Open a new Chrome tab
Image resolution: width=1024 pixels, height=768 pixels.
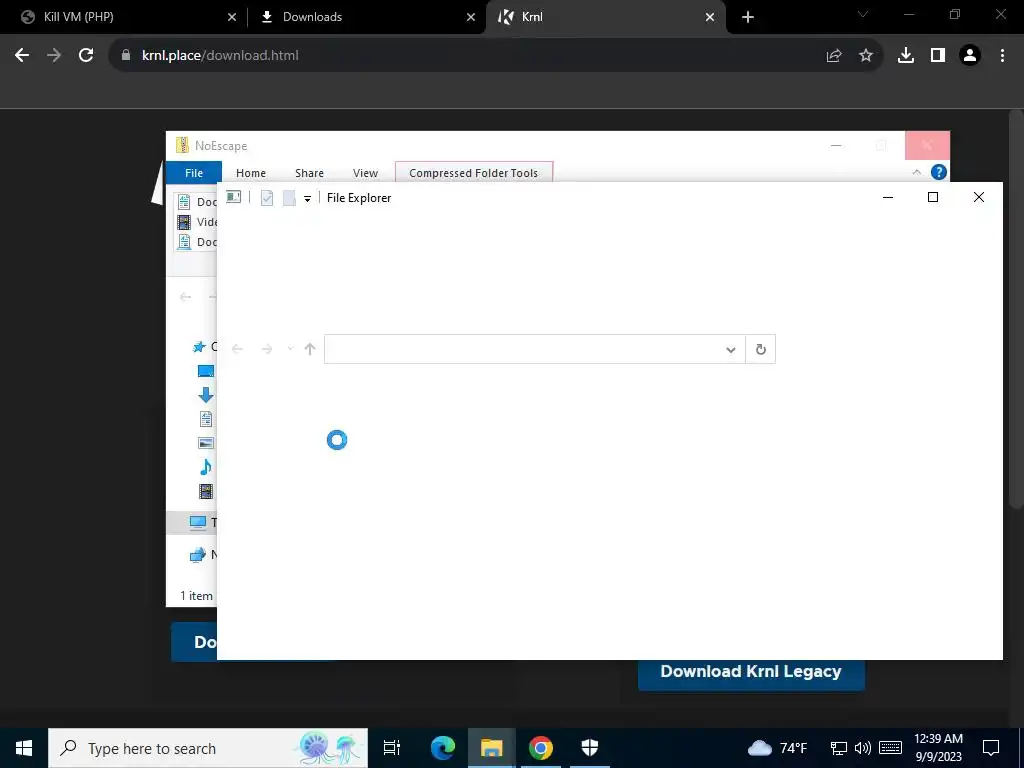748,17
